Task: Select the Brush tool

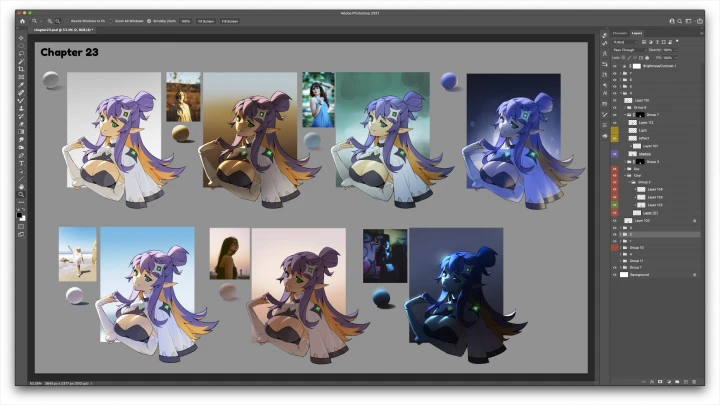Action: (21, 101)
